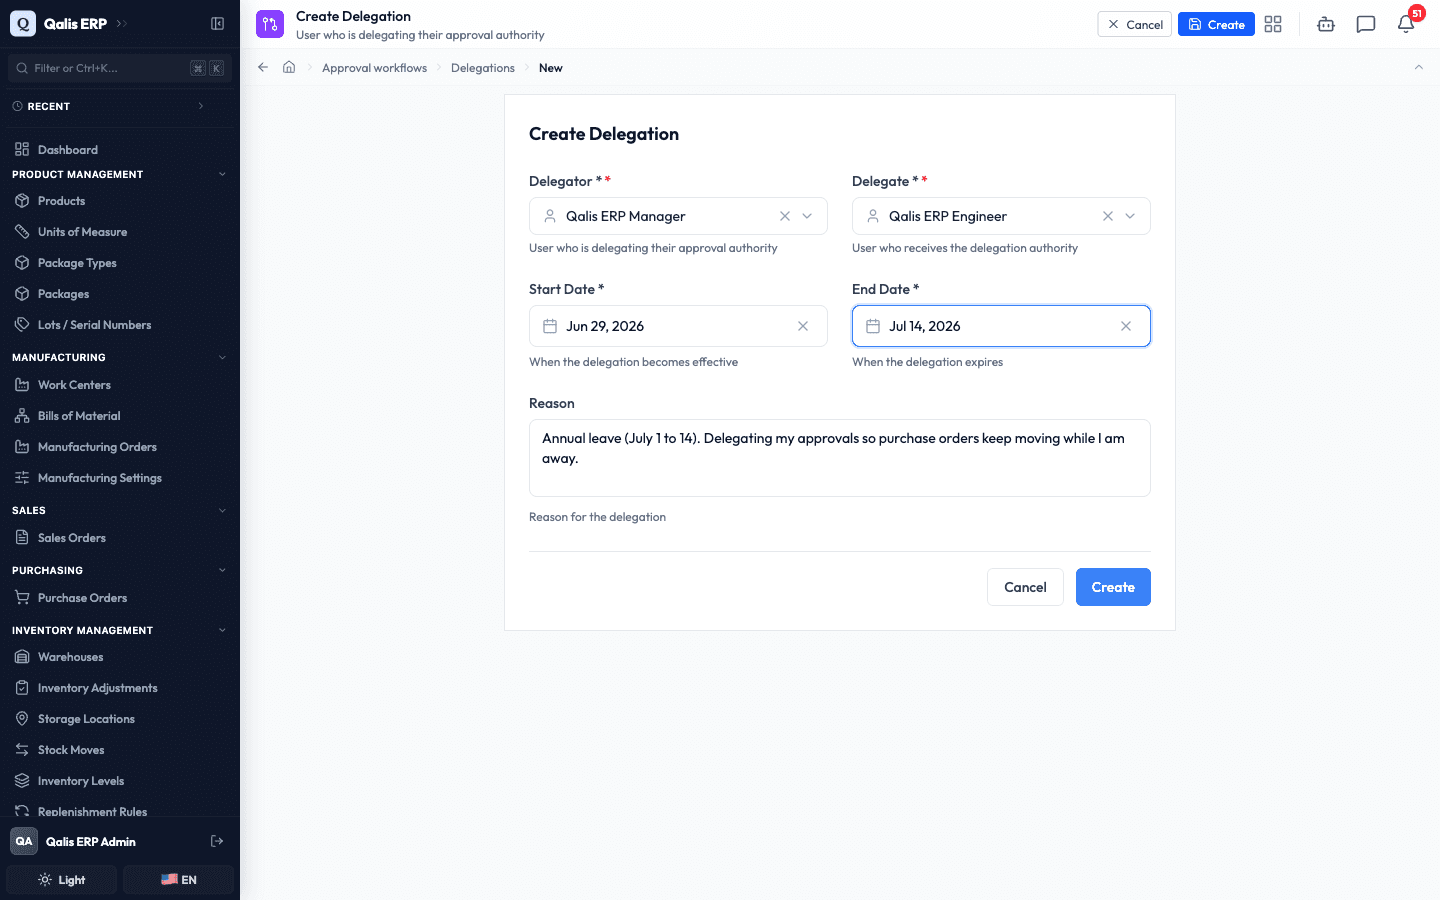Click the Qalis ERP logo icon
The height and width of the screenshot is (900, 1440).
point(23,24)
